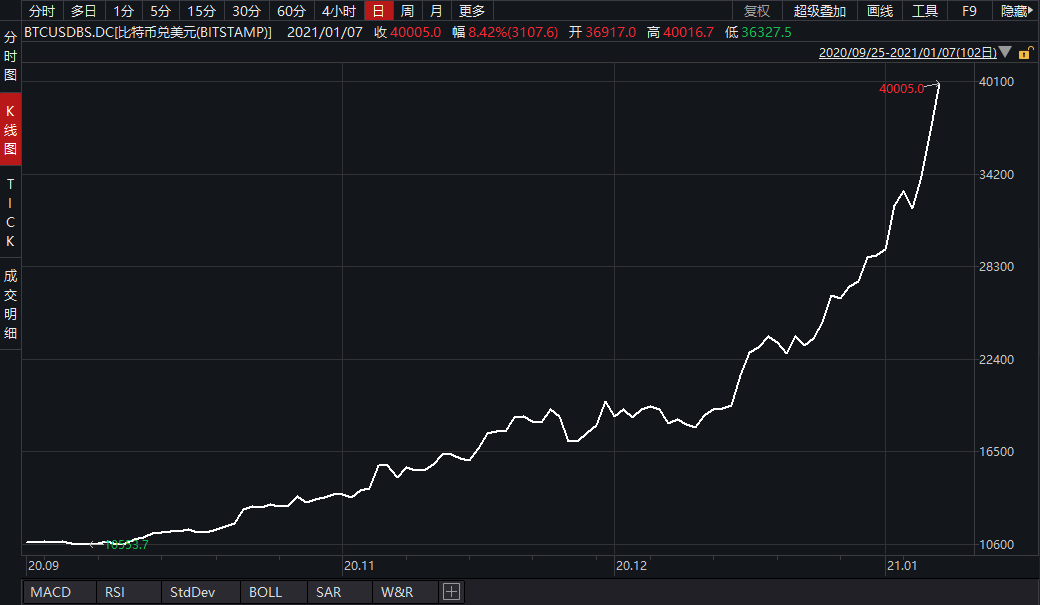Screen dimensions: 1040x605
Task: Open the 更多 timeframe options
Action: [471, 11]
